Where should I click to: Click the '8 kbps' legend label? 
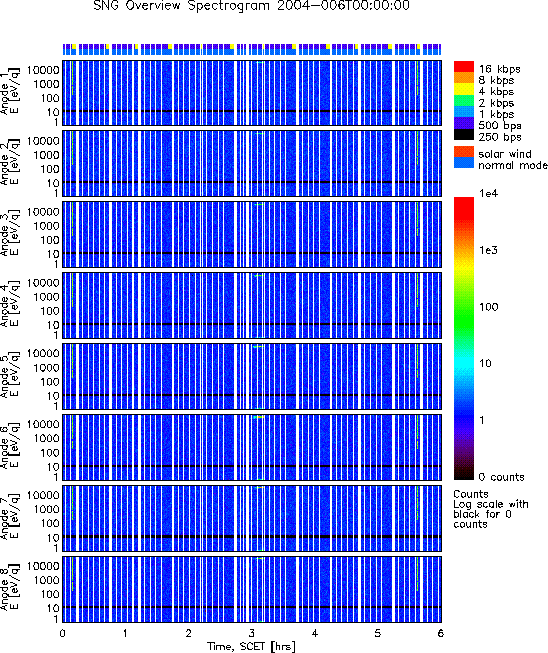coord(496,80)
